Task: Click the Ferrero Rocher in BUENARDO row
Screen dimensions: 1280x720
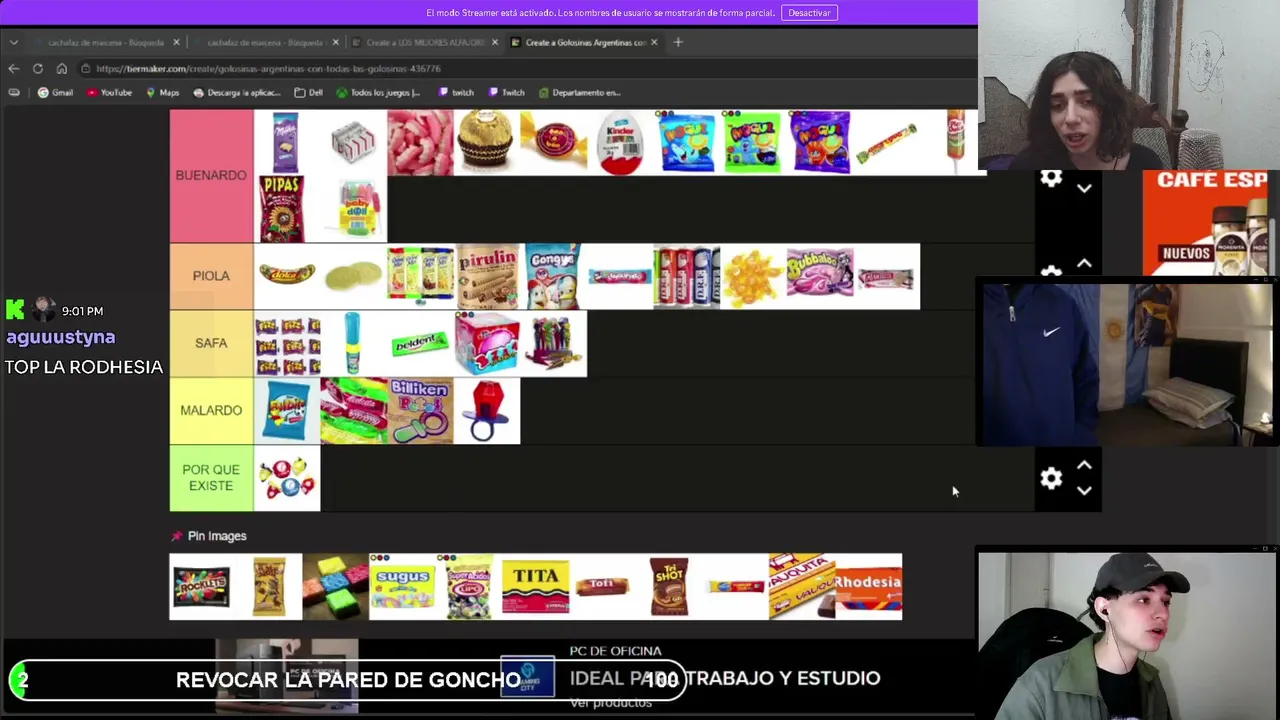Action: [x=486, y=142]
